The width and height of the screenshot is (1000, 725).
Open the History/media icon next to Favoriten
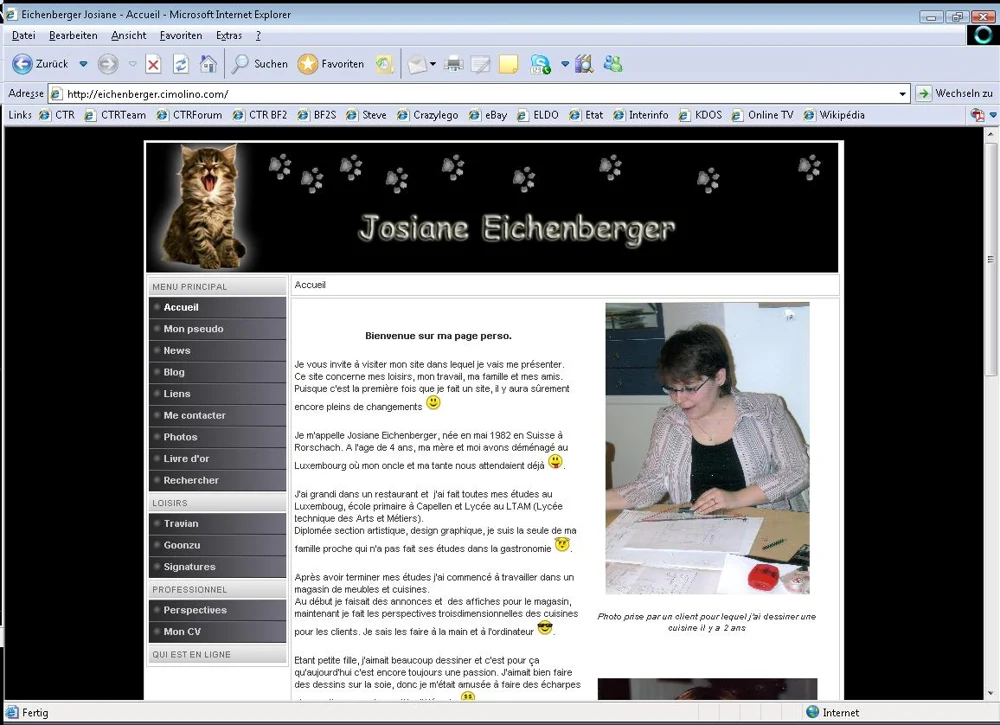(x=384, y=64)
